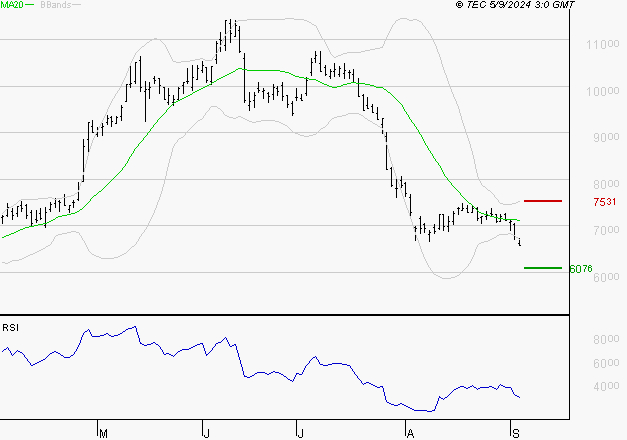Click the RSI 8000 axis label

point(606,339)
